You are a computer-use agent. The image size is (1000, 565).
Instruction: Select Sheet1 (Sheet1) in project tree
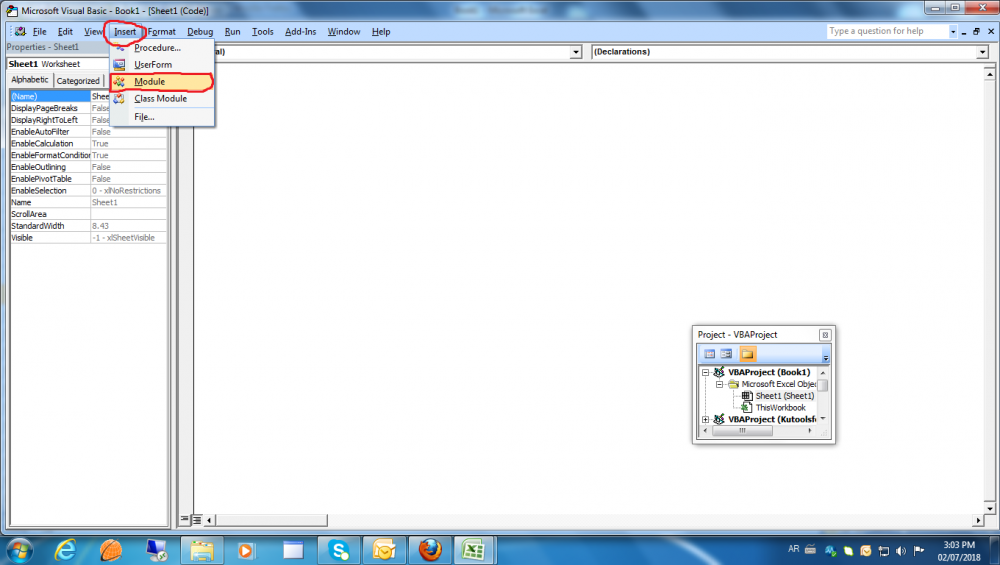[x=784, y=396]
